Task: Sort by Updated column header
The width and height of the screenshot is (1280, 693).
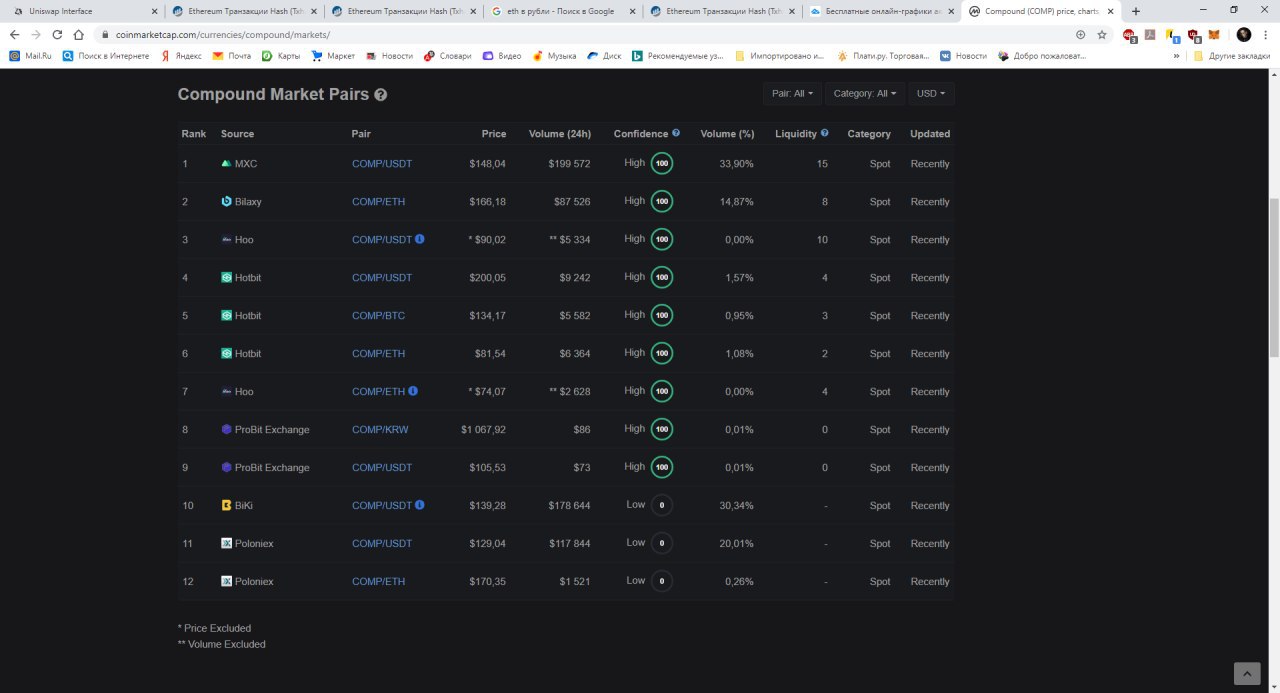Action: tap(930, 133)
